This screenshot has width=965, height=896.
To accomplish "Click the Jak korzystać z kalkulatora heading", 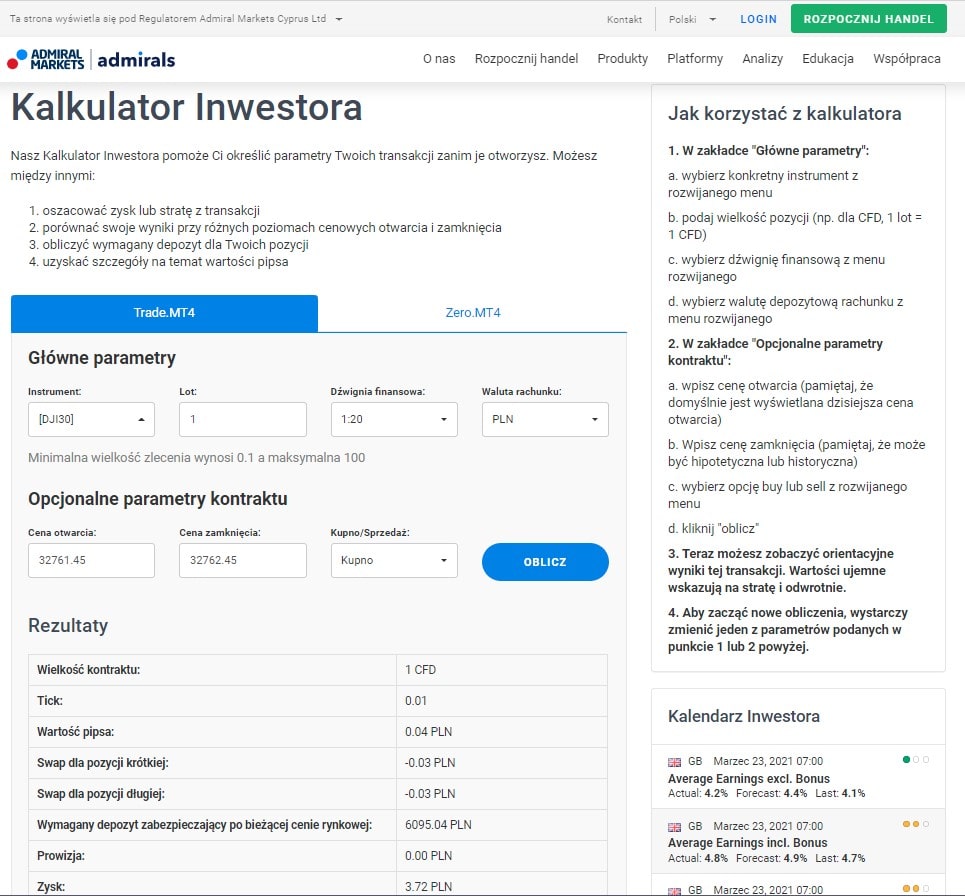I will click(785, 114).
